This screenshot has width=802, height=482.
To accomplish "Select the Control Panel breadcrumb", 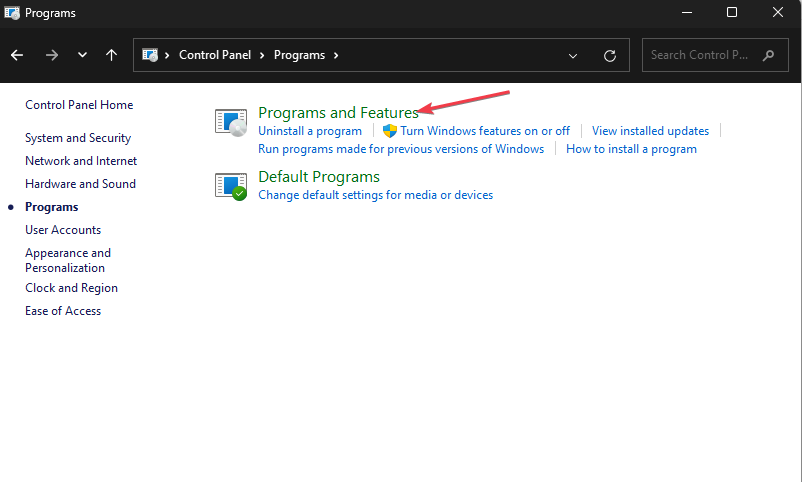I will (215, 55).
